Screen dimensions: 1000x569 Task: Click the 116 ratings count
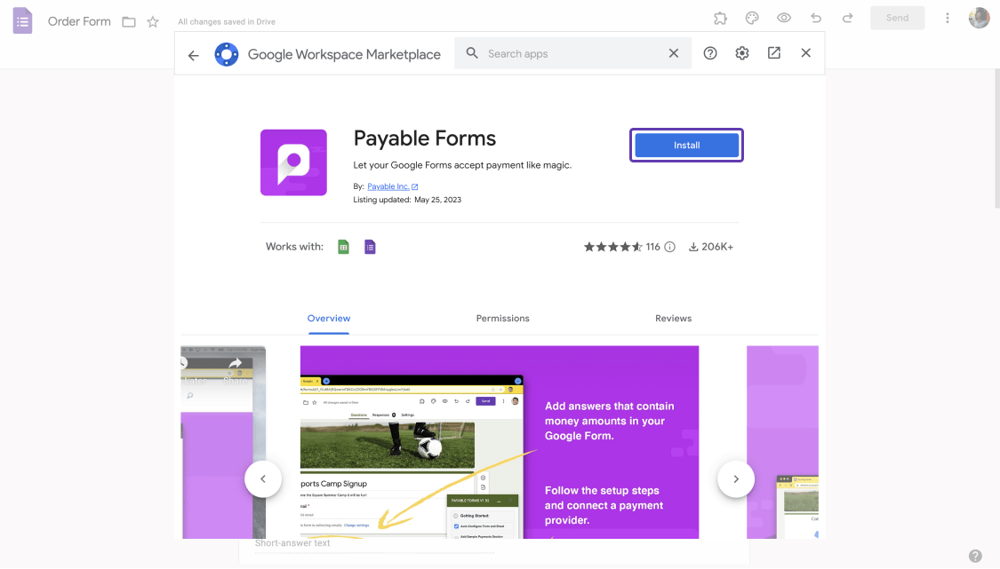click(x=653, y=247)
